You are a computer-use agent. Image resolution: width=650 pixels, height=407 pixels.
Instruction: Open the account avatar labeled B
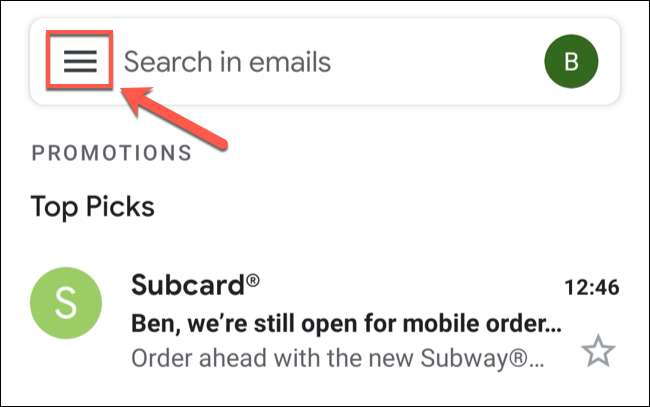point(571,62)
